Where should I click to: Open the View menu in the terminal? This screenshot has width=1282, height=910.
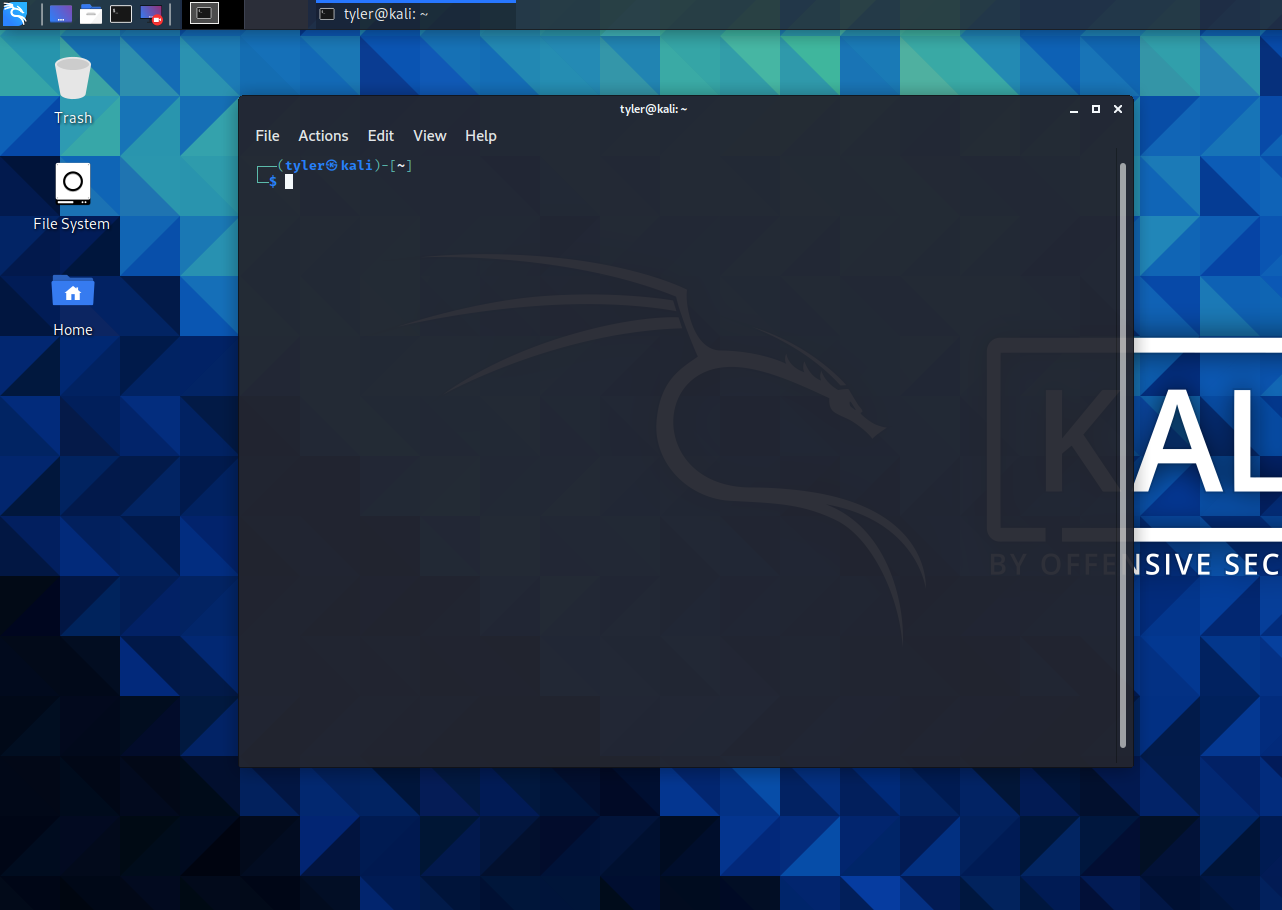[x=430, y=135]
